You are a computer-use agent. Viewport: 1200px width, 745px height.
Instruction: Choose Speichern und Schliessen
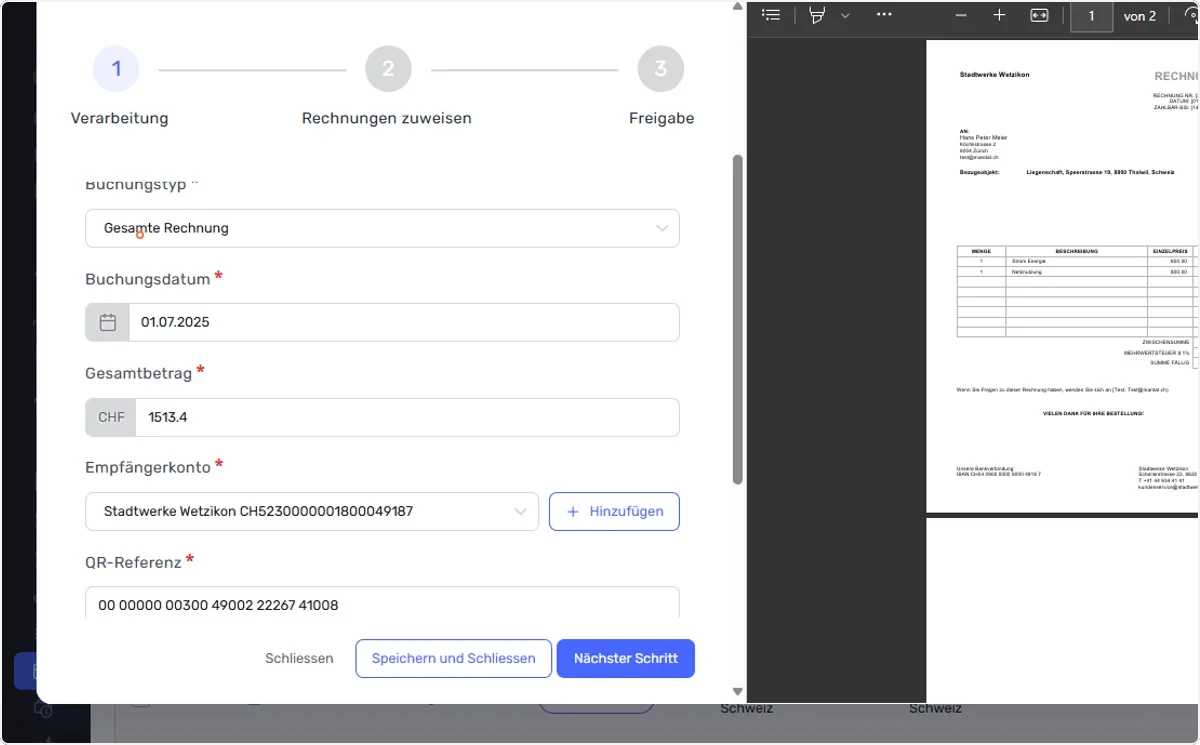pyautogui.click(x=454, y=658)
